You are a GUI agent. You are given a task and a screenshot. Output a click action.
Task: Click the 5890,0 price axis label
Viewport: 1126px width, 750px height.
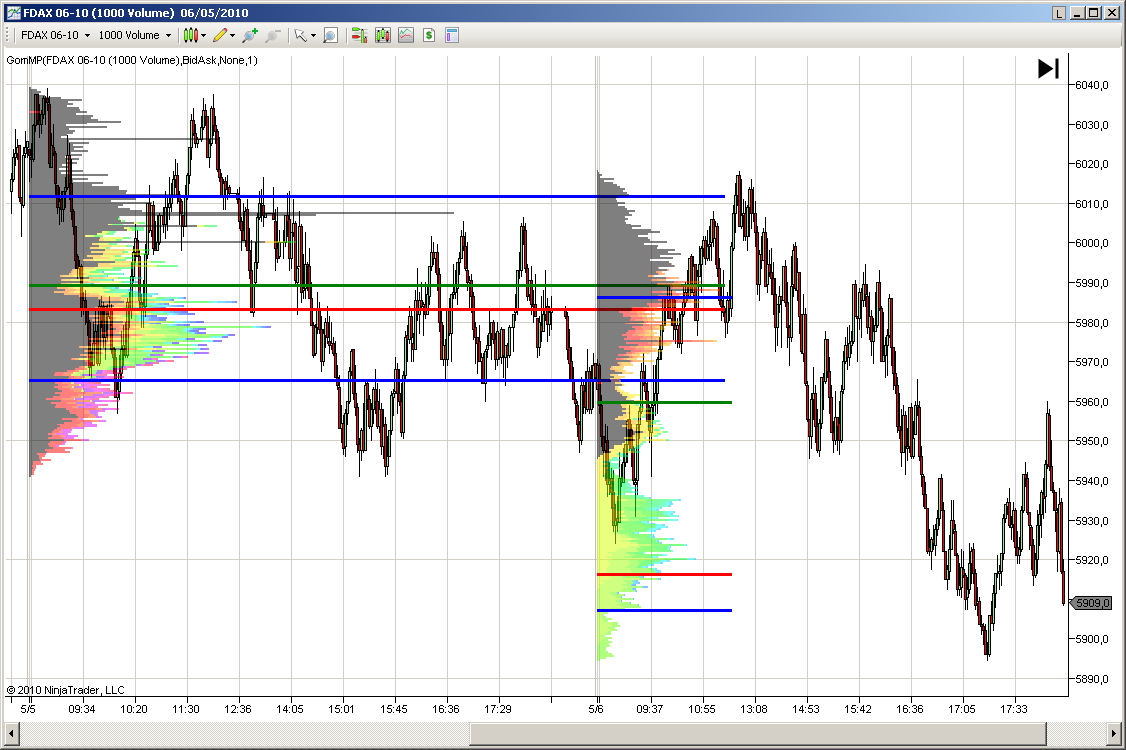1092,678
